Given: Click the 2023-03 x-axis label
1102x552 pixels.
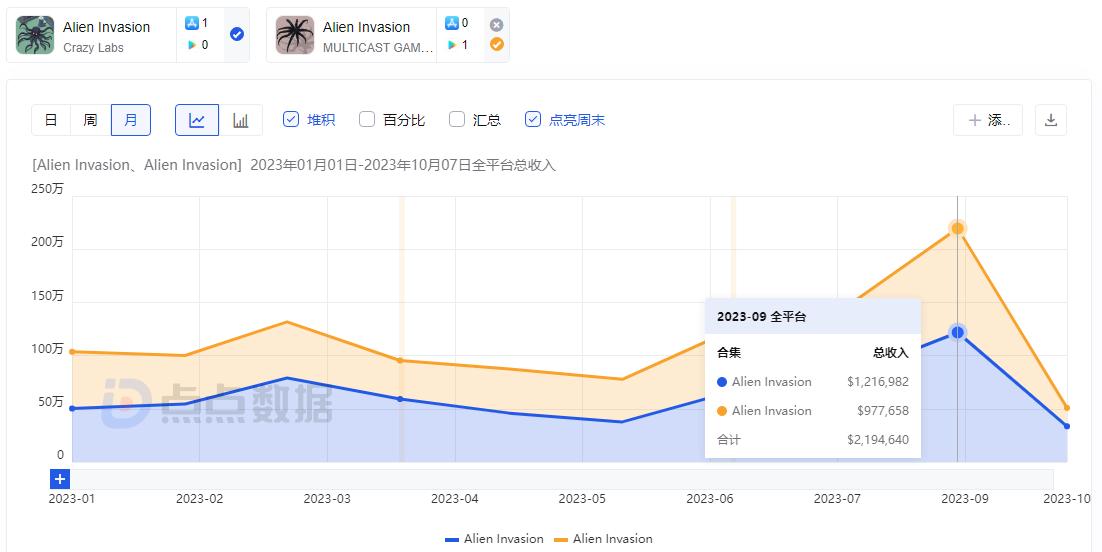Looking at the screenshot, I should [327, 499].
